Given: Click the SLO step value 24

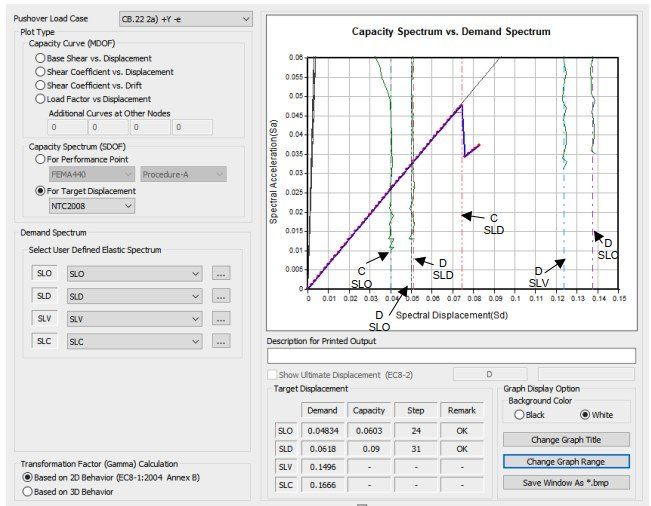Looking at the screenshot, I should point(416,431).
